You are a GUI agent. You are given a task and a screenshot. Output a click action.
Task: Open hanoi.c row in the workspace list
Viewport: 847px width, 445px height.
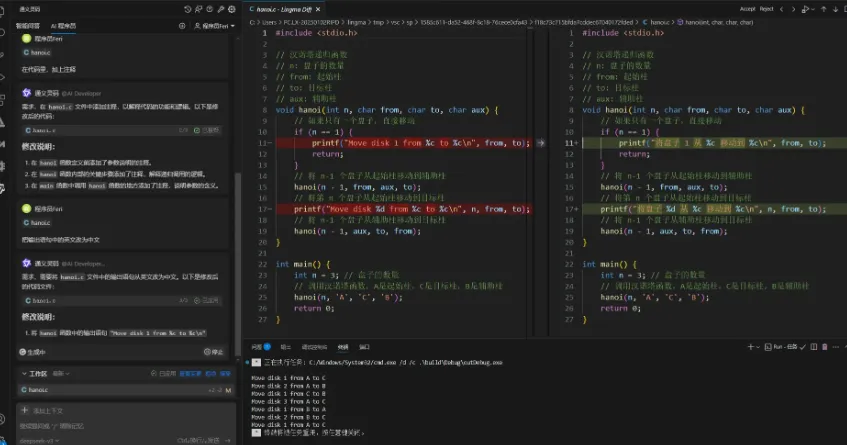click(126, 389)
